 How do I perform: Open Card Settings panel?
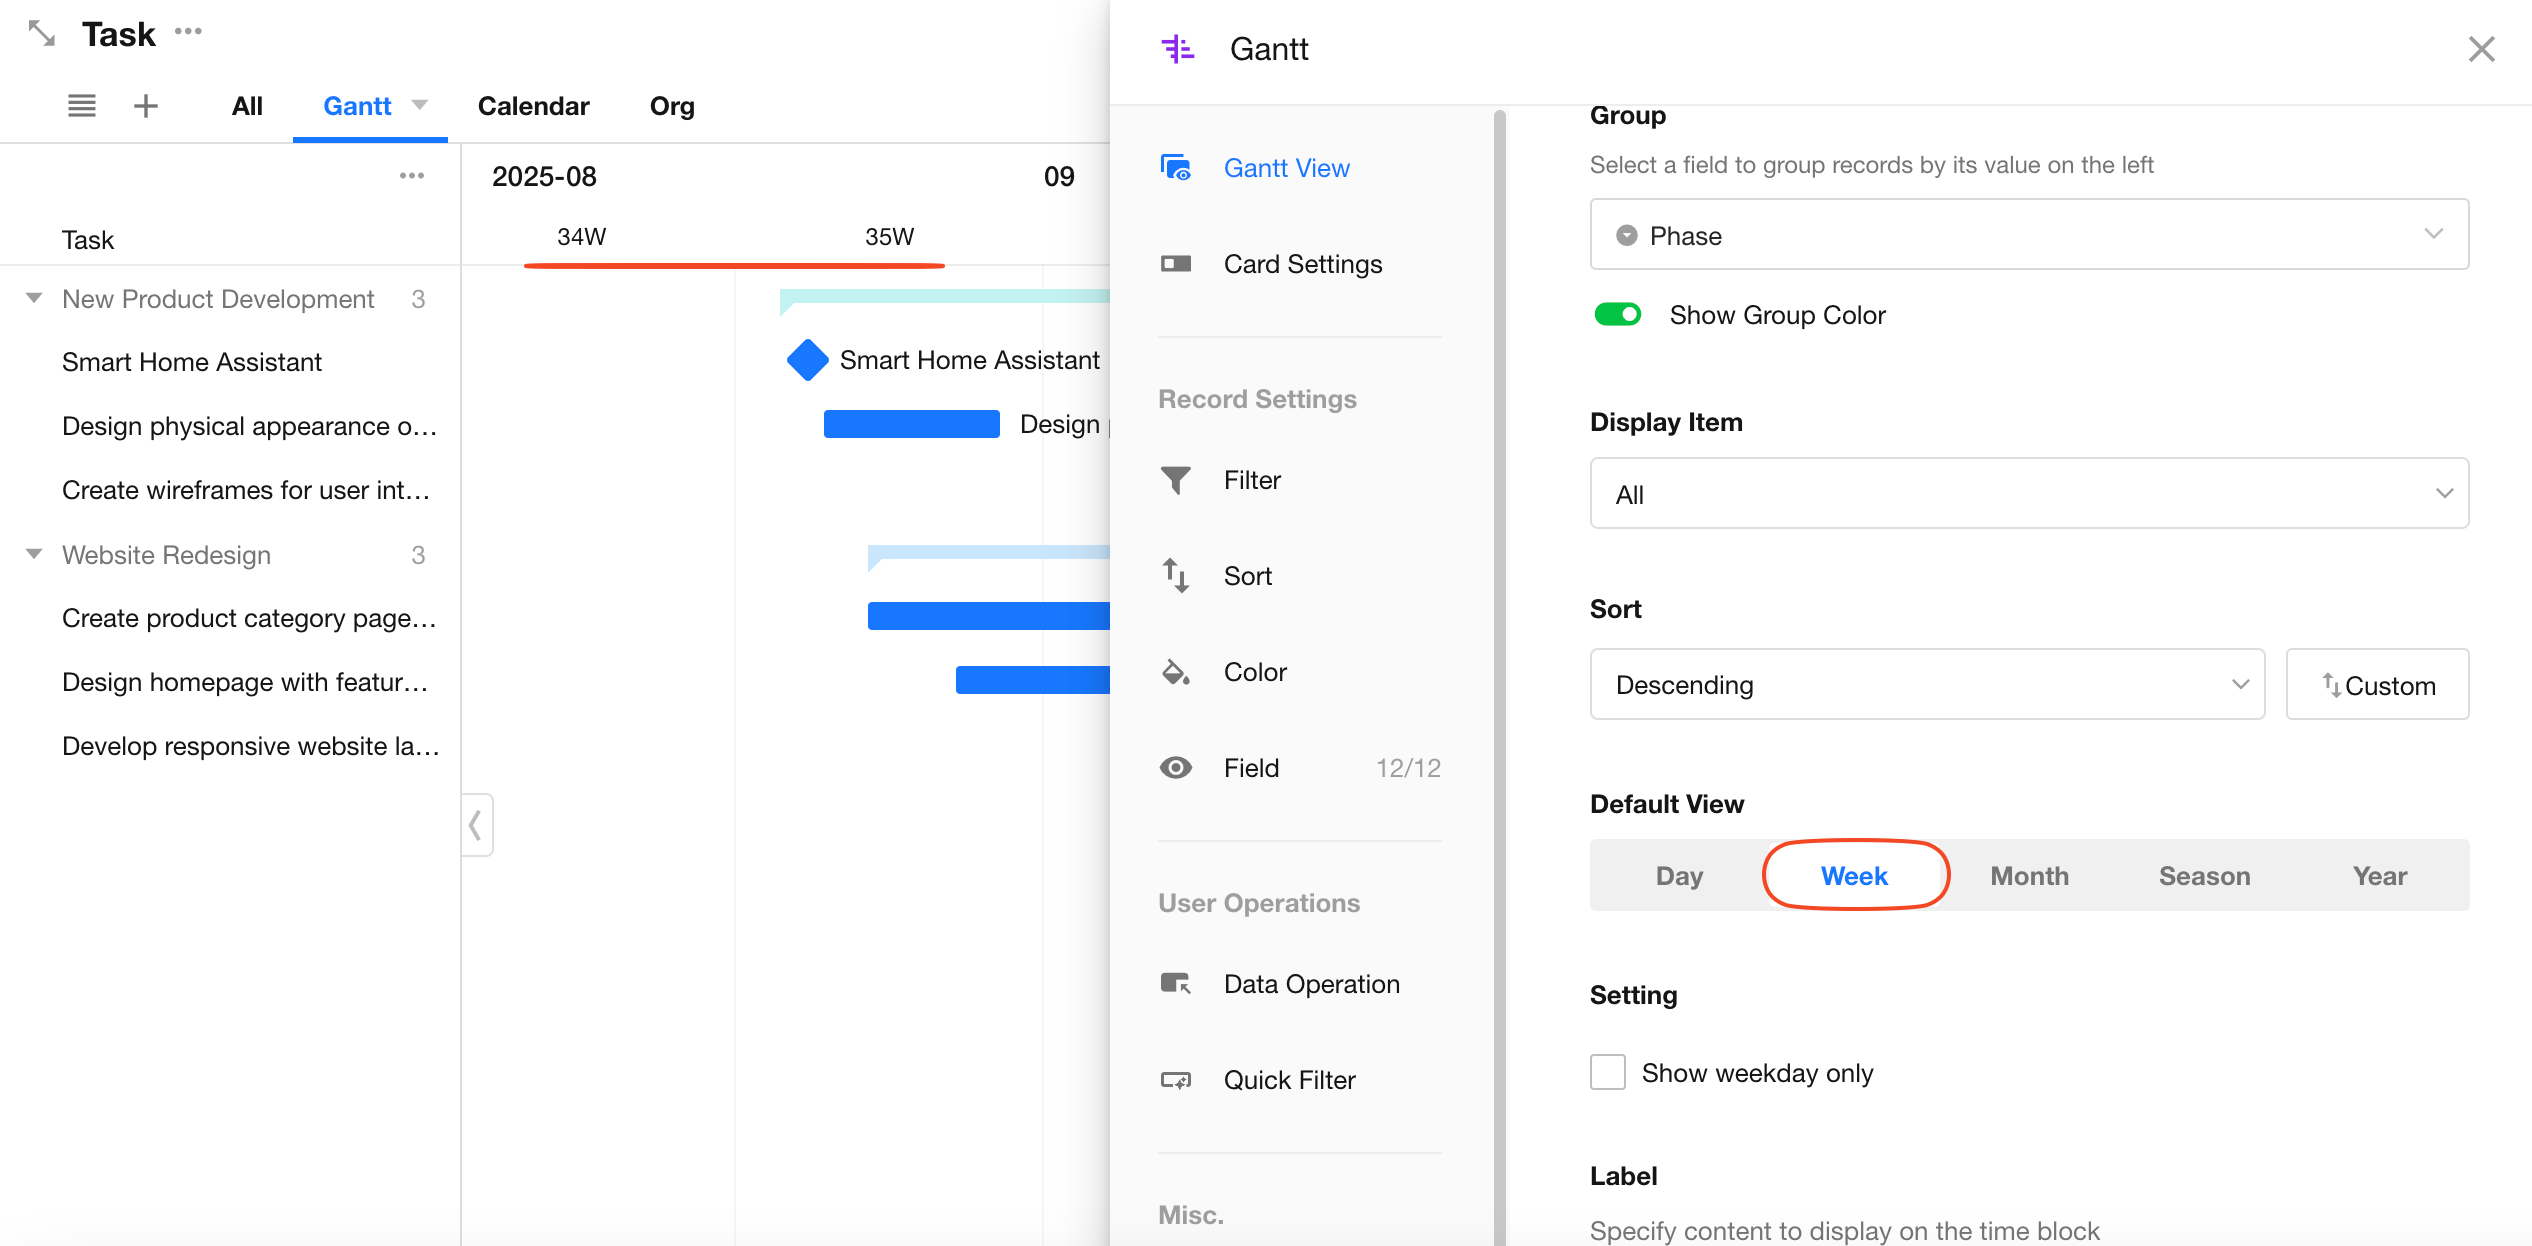click(x=1302, y=264)
